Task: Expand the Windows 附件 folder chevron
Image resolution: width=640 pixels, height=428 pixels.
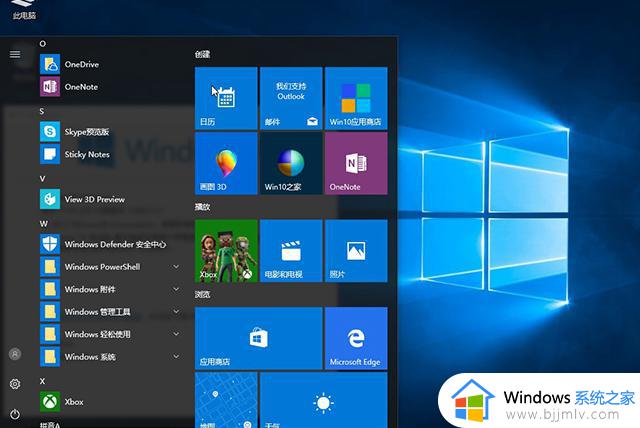Action: pos(176,289)
